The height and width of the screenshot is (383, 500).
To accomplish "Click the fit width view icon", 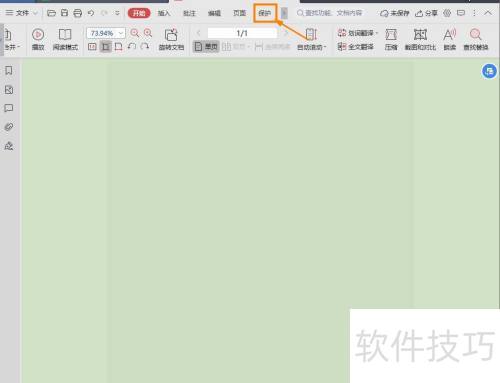I will 118,47.
